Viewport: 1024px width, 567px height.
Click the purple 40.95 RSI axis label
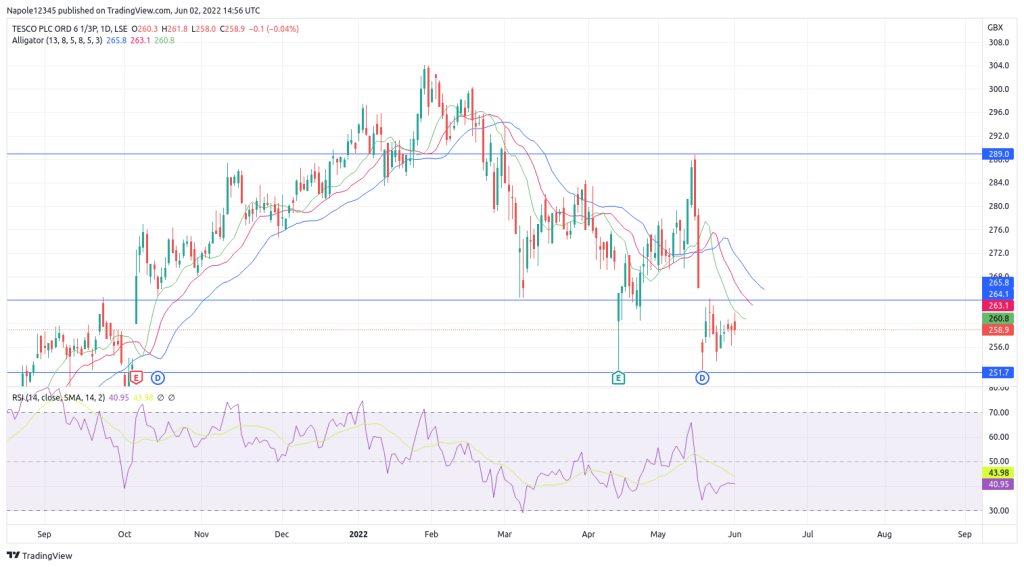click(x=999, y=484)
